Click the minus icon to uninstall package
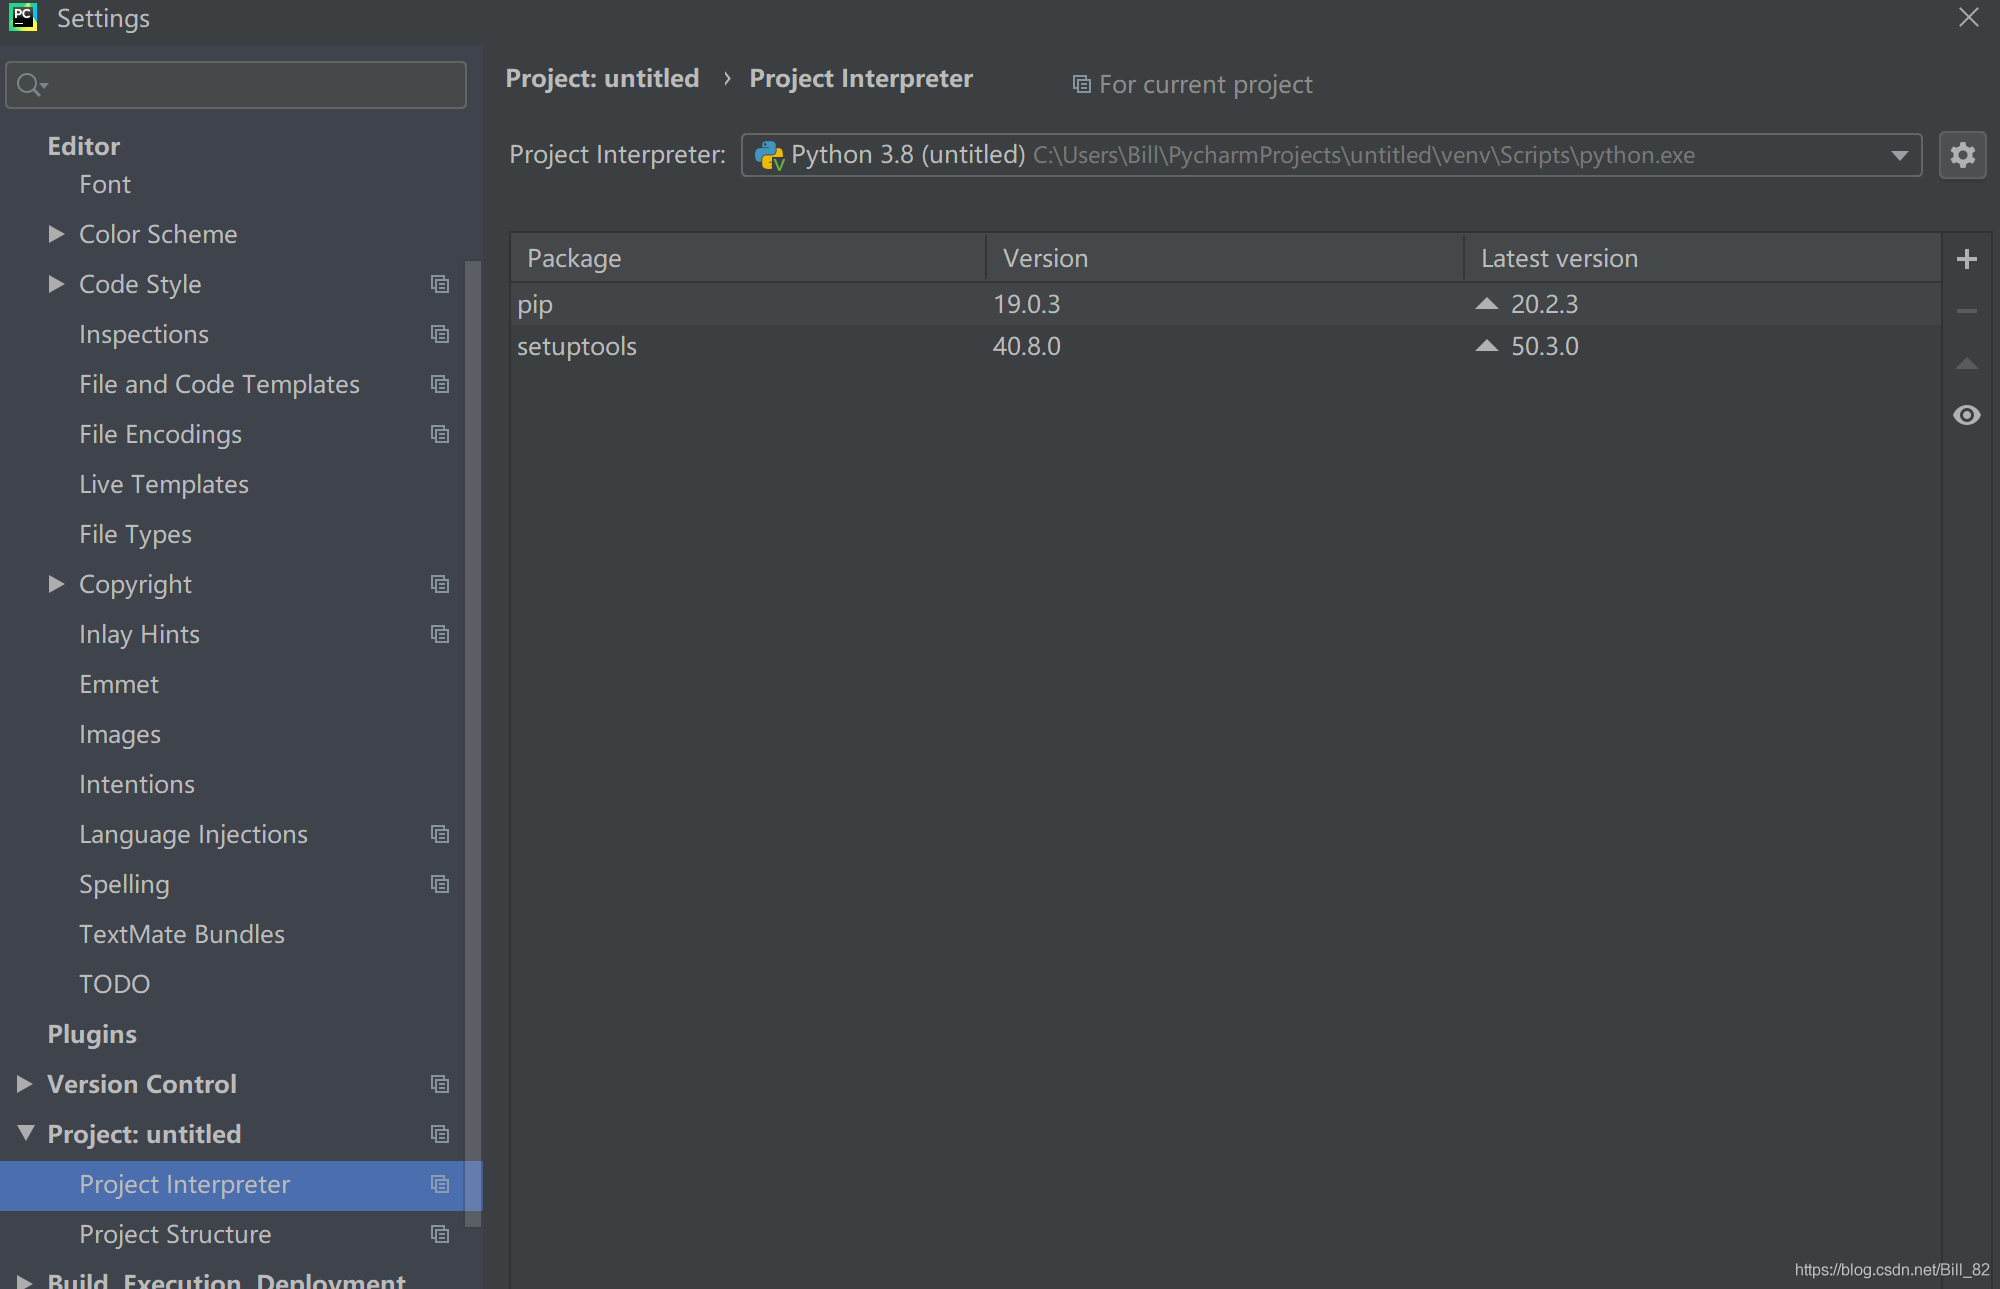Viewport: 2000px width, 1289px height. point(1966,311)
